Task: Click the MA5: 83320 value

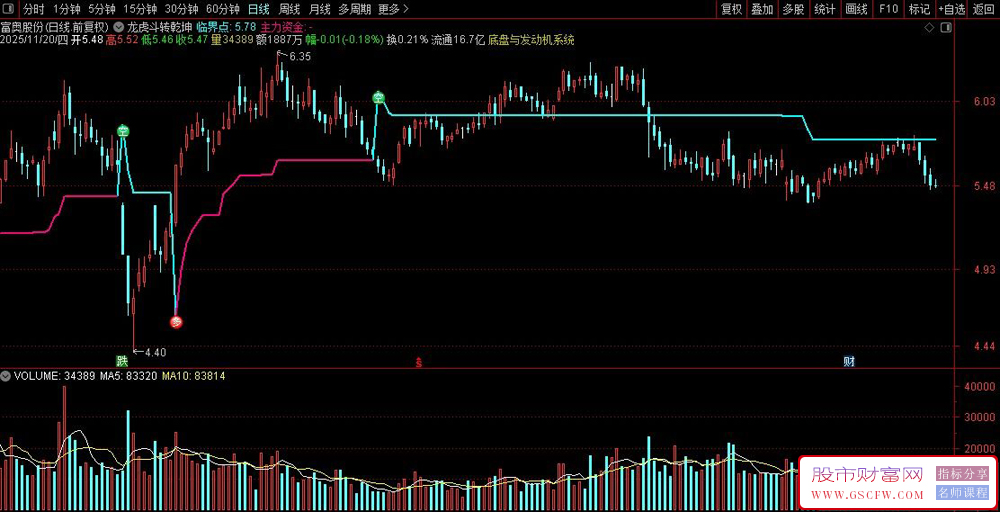Action: click(128, 376)
